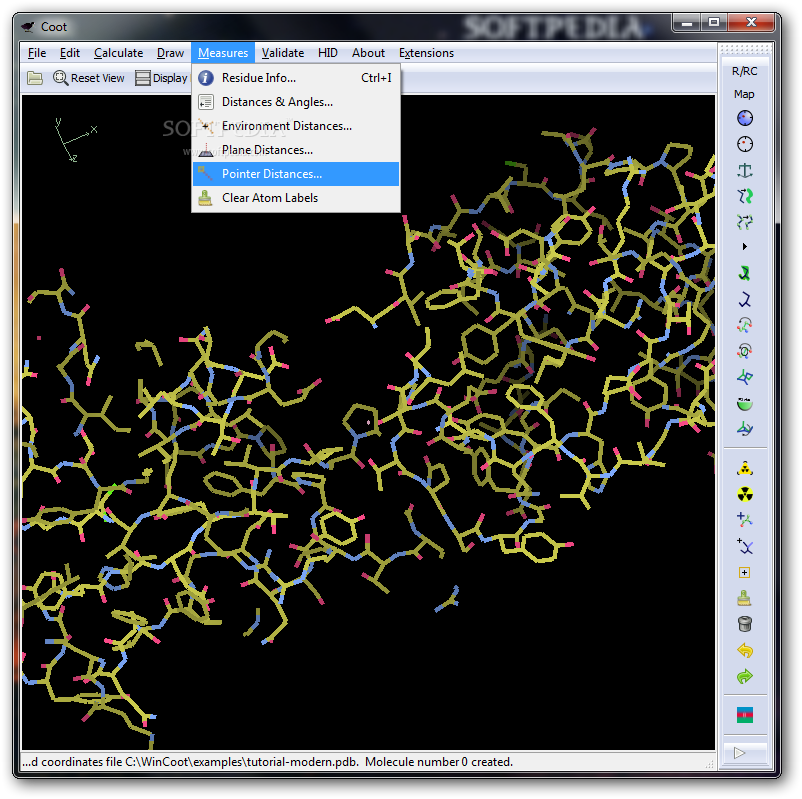
Task: Select Plane Distances... menu entry
Action: click(x=296, y=150)
